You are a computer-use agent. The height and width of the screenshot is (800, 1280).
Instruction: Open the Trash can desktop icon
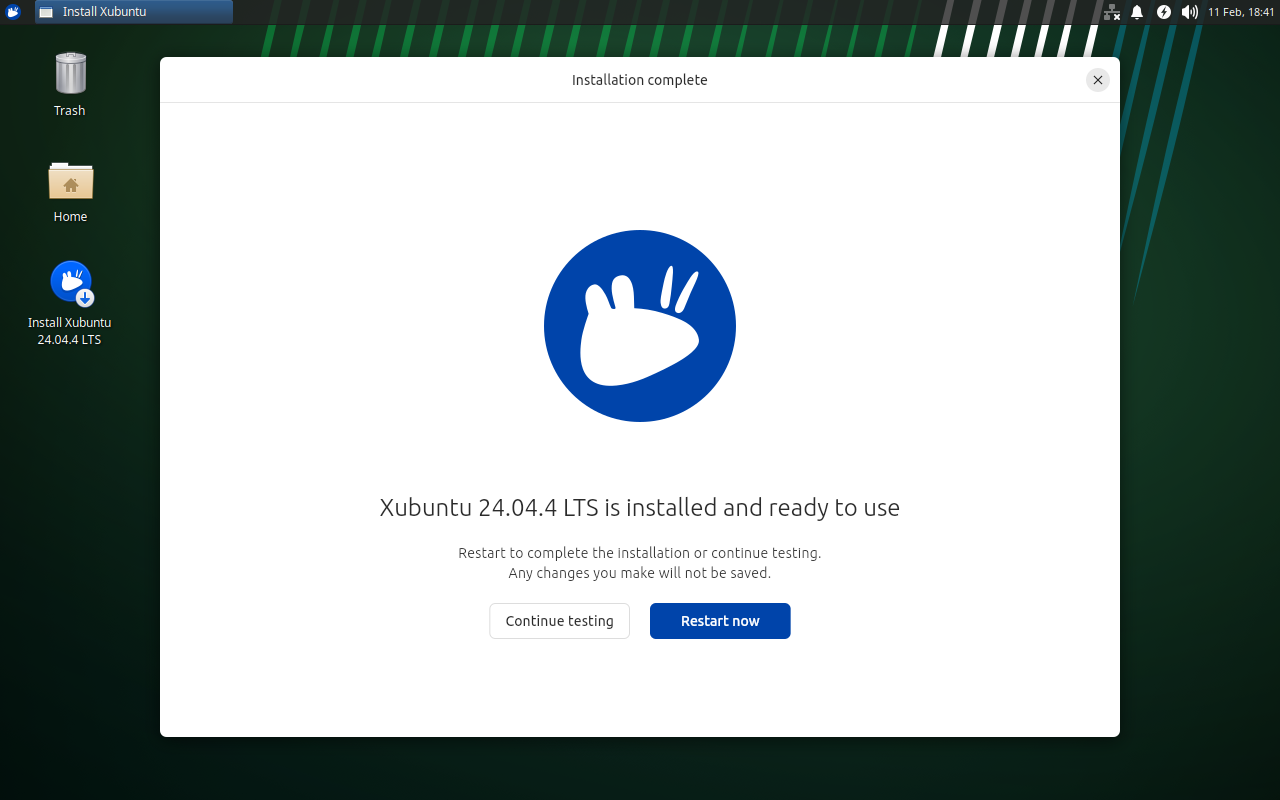tap(70, 73)
